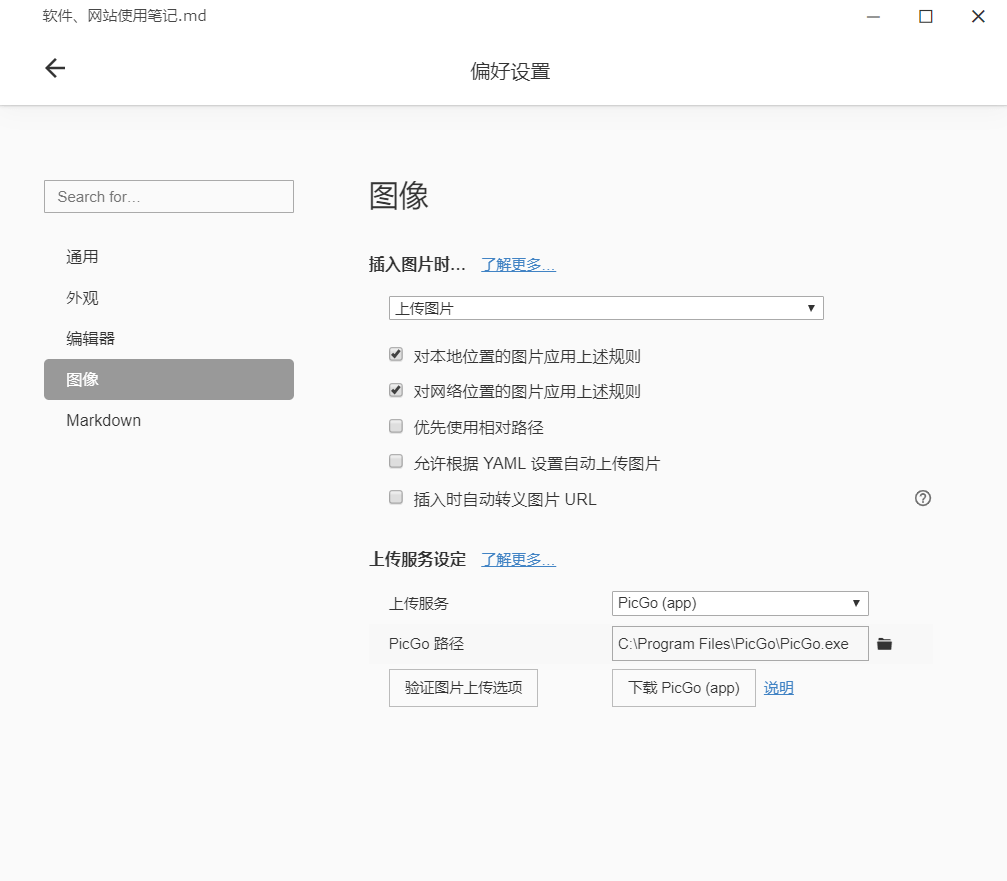Toggle 对网络位置的图片应用上述规则 checkbox
Image resolution: width=1007 pixels, height=881 pixels.
(x=396, y=390)
